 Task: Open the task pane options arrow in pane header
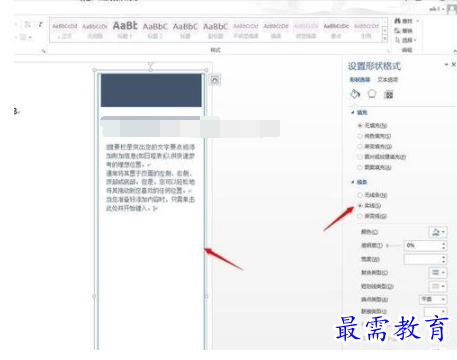tap(446, 65)
